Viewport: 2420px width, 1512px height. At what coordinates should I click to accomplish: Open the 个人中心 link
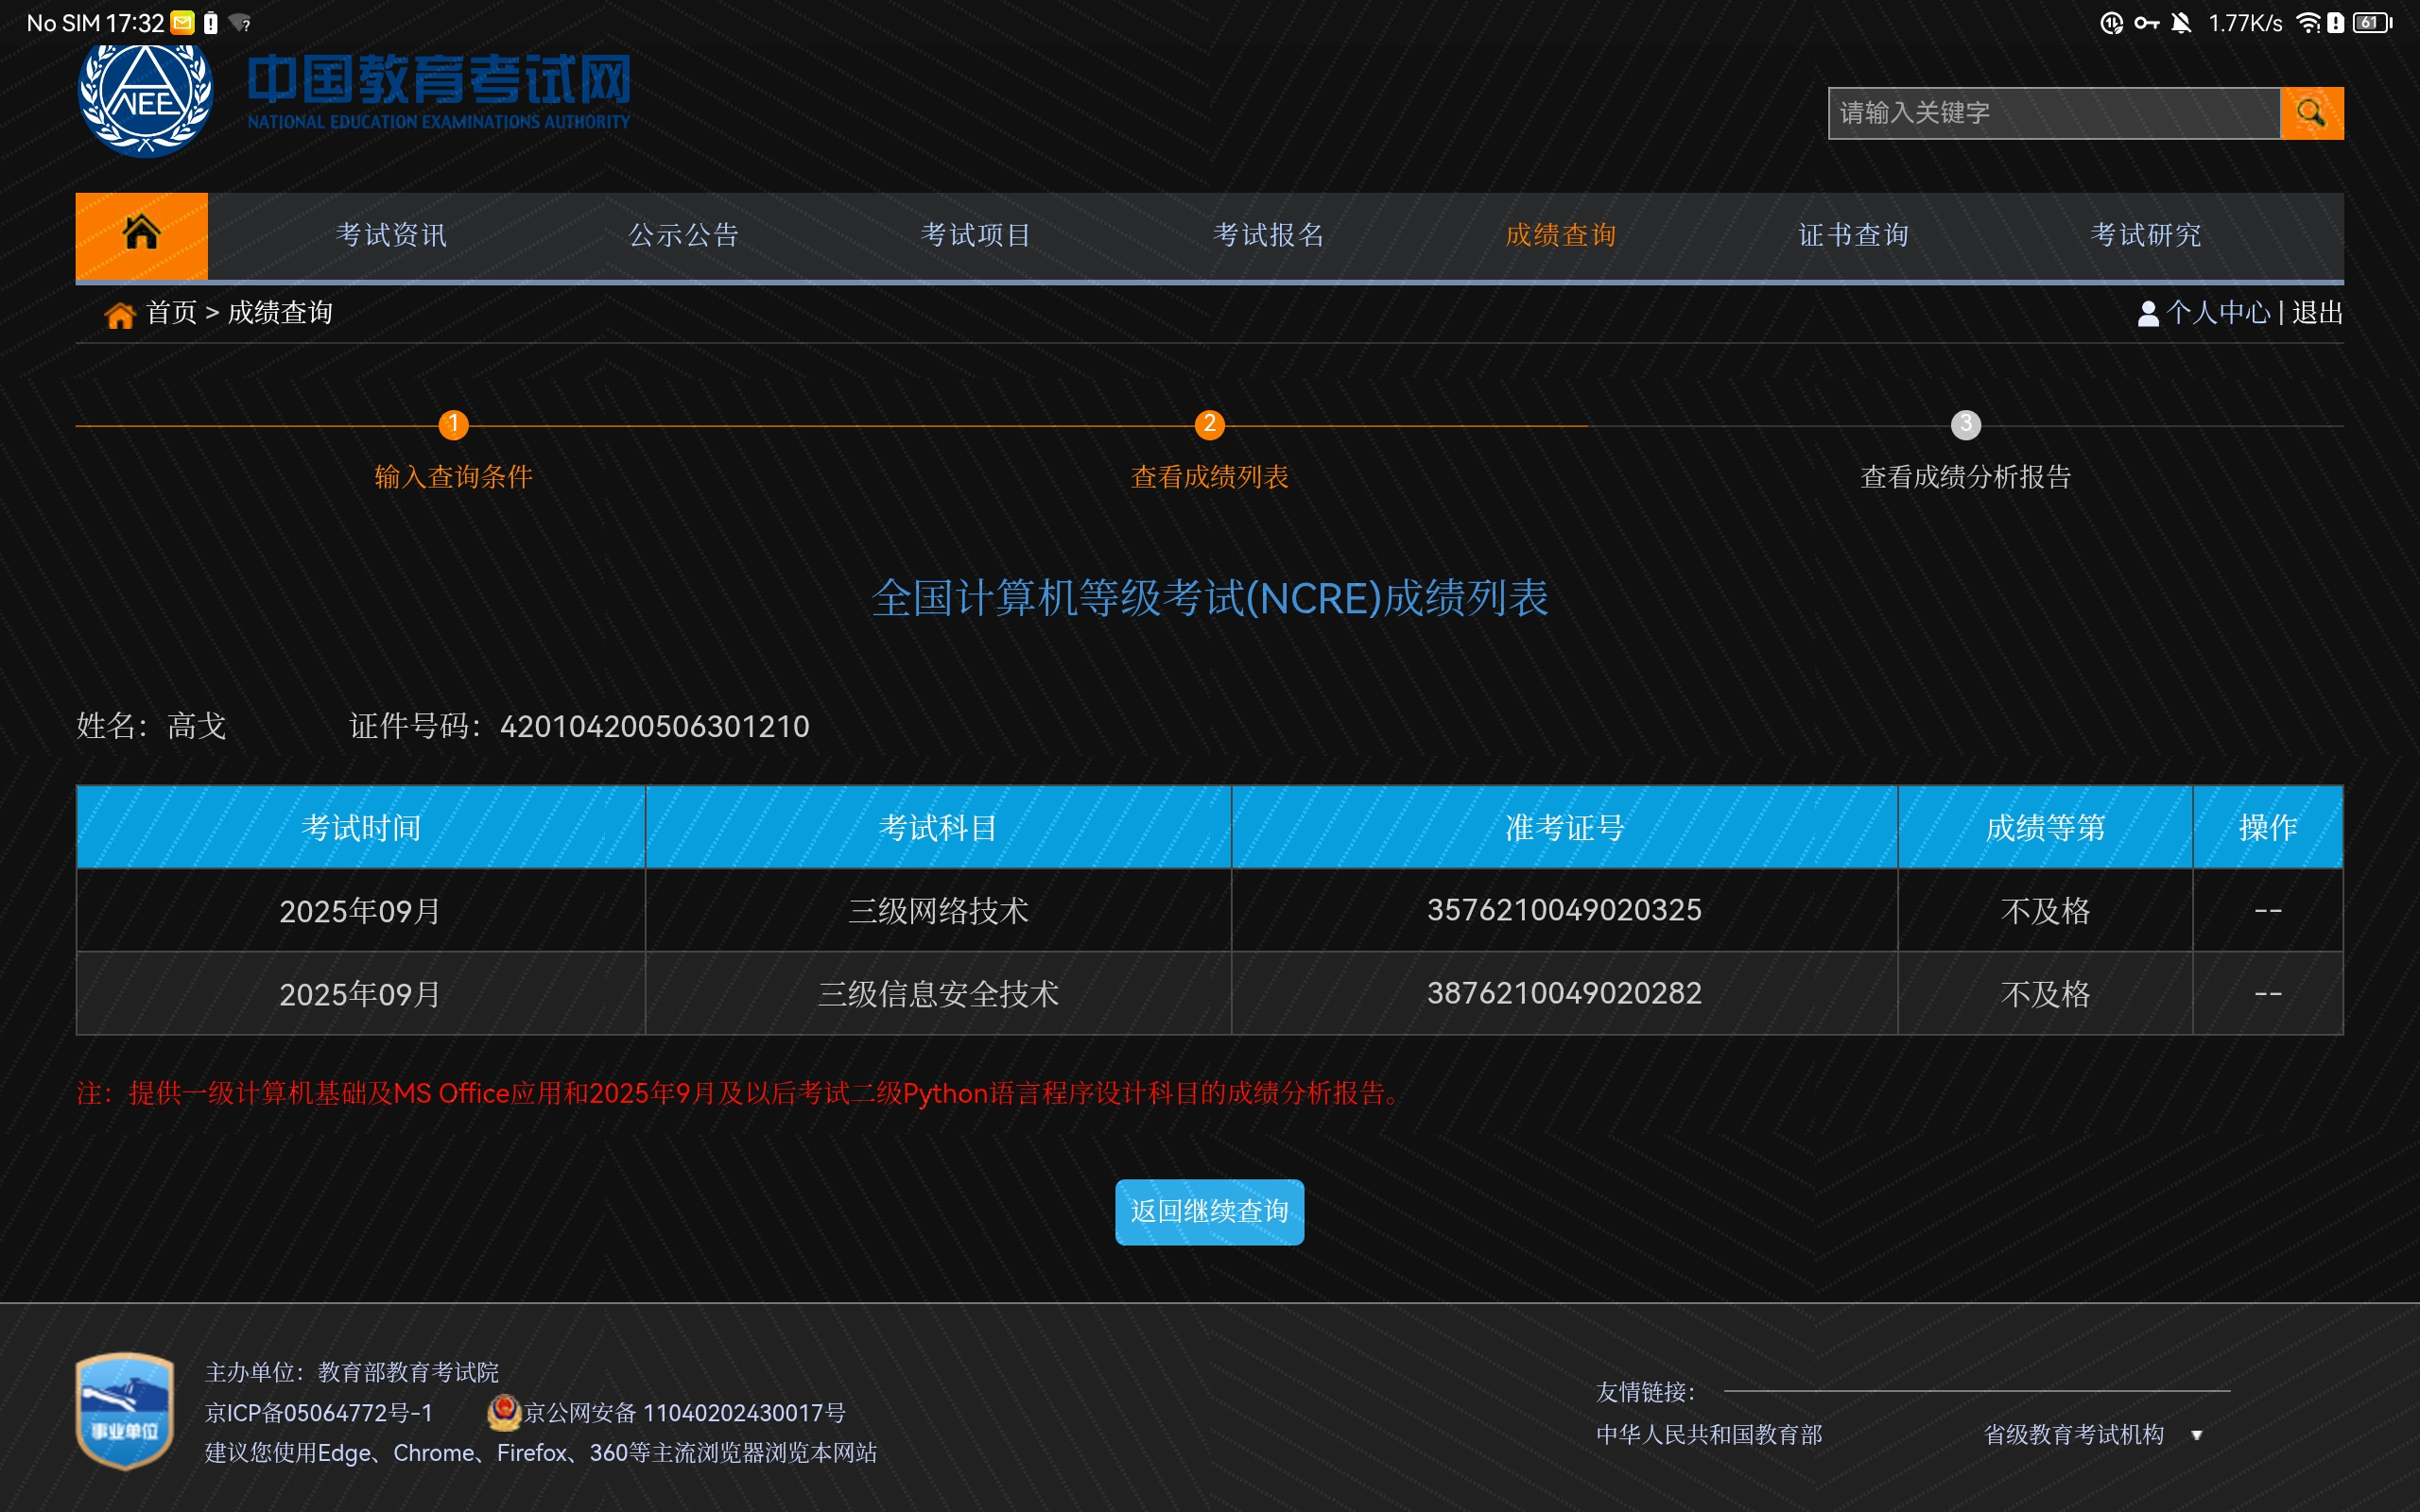2218,313
